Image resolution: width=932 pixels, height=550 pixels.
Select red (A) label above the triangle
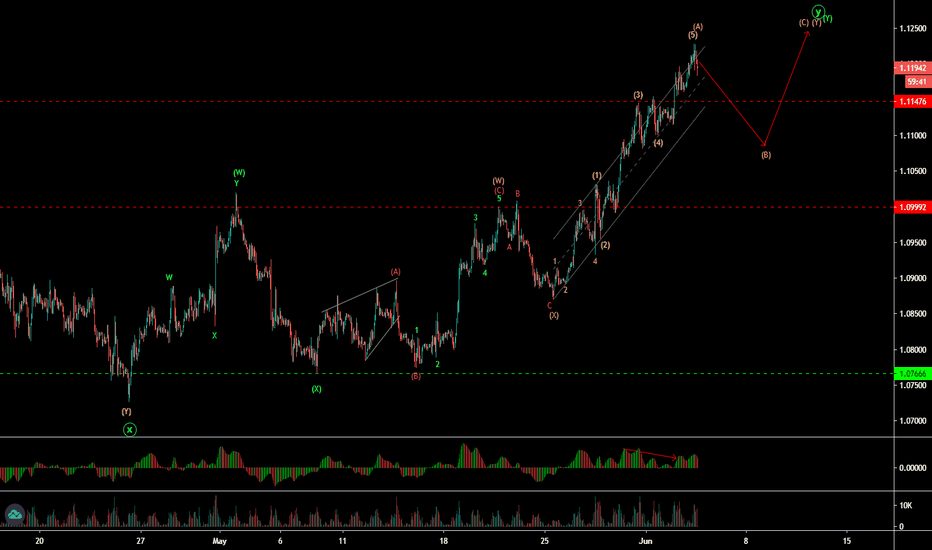coord(395,272)
